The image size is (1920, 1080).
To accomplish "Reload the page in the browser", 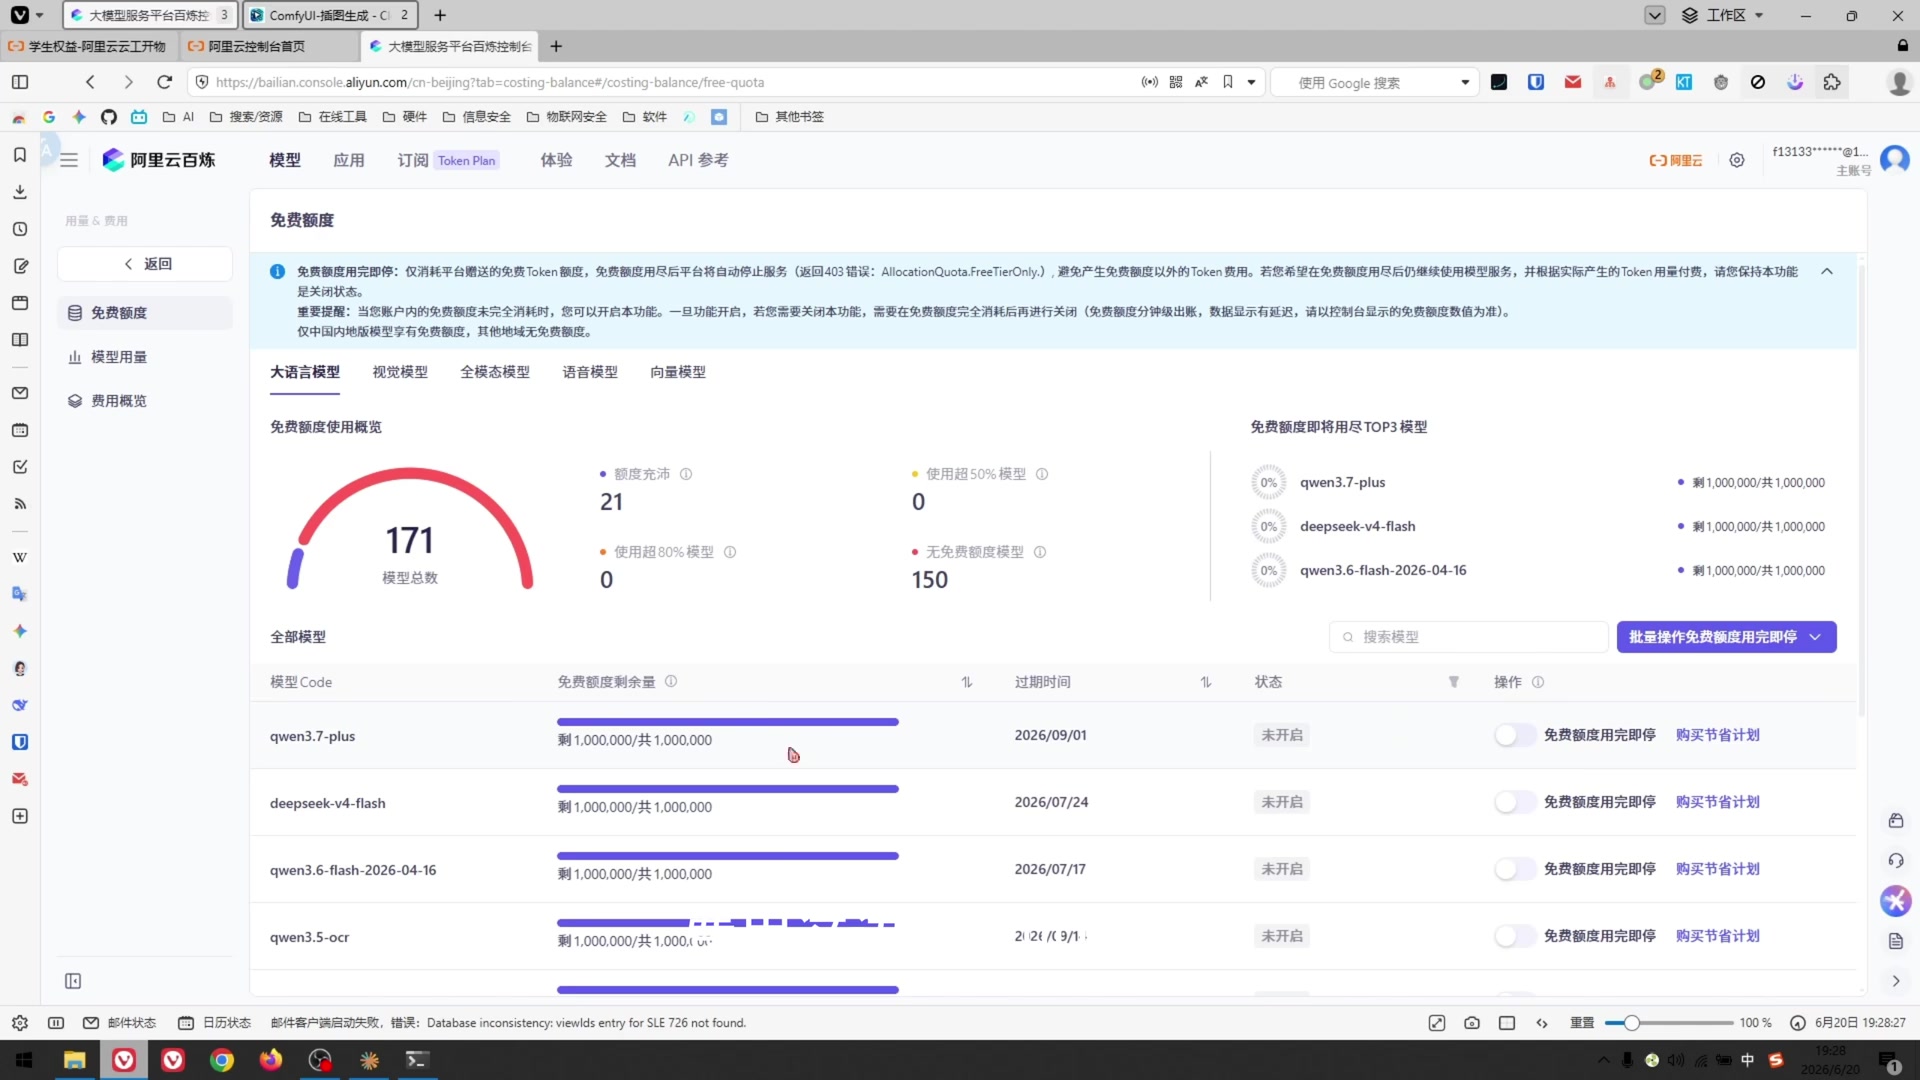I will [165, 82].
